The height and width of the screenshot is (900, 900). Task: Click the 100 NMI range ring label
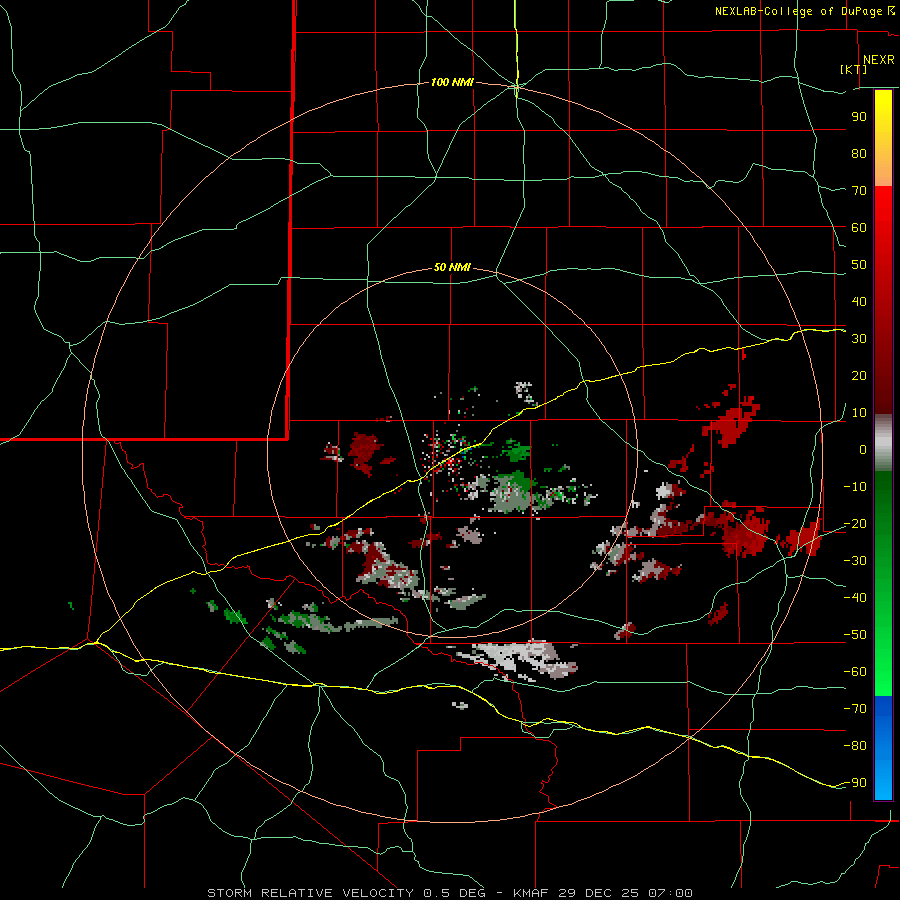click(452, 82)
